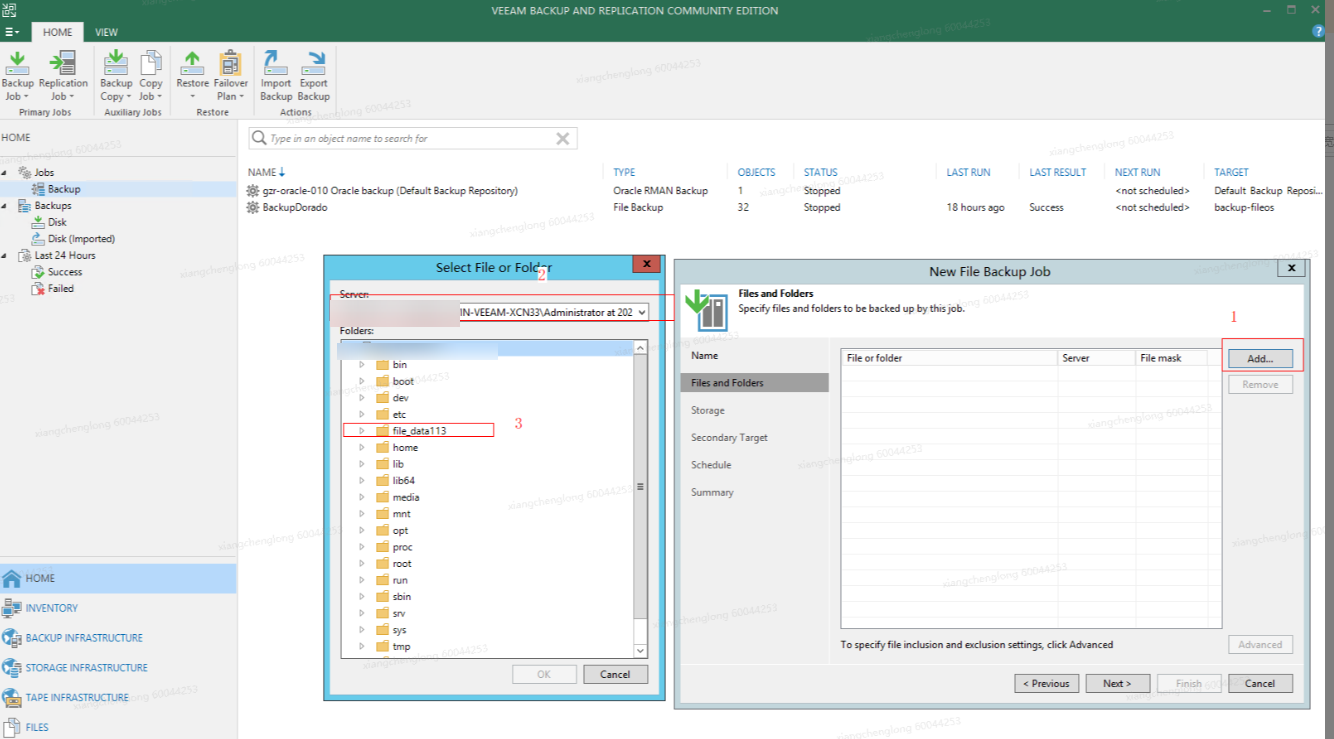1334x739 pixels.
Task: Select the BackupDorado job row
Action: 295,208
